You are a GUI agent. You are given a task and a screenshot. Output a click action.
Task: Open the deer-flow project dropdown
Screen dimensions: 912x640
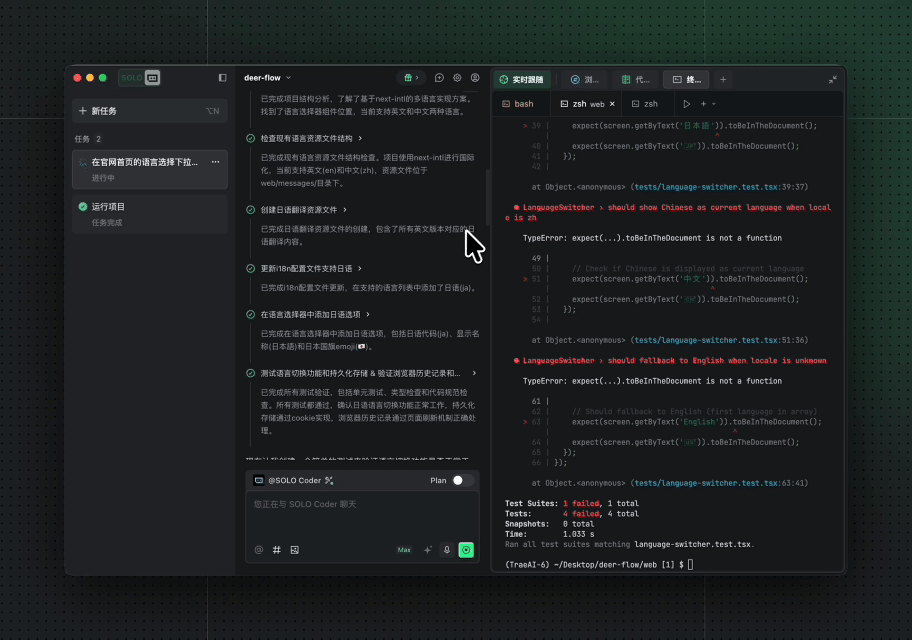[268, 78]
